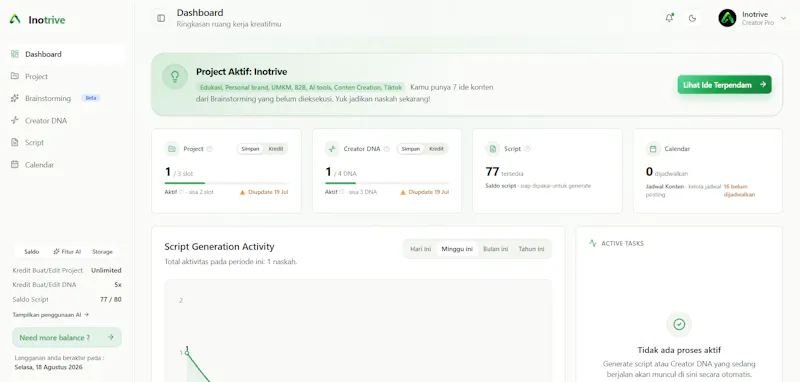The image size is (800, 382).
Task: Click the info icon beside Project card title
Action: 210,149
